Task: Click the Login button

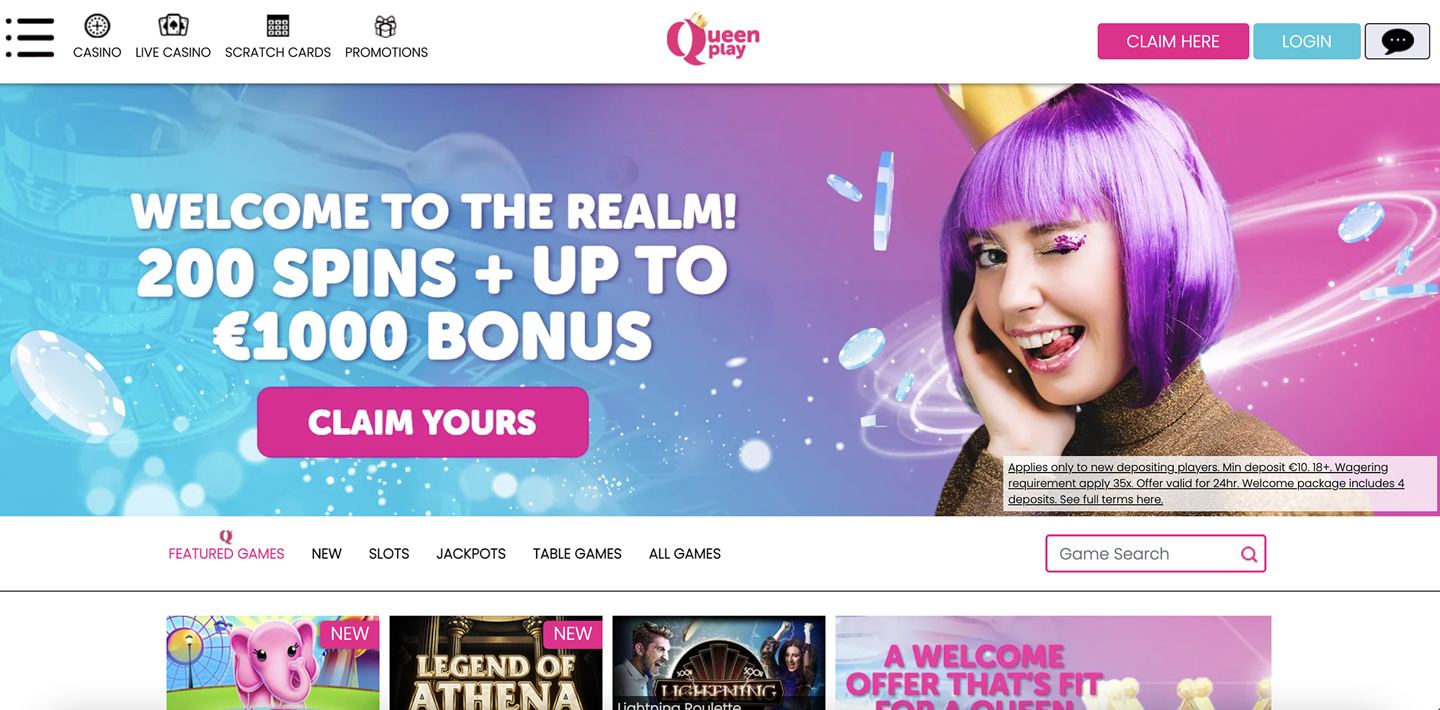Action: pyautogui.click(x=1306, y=41)
